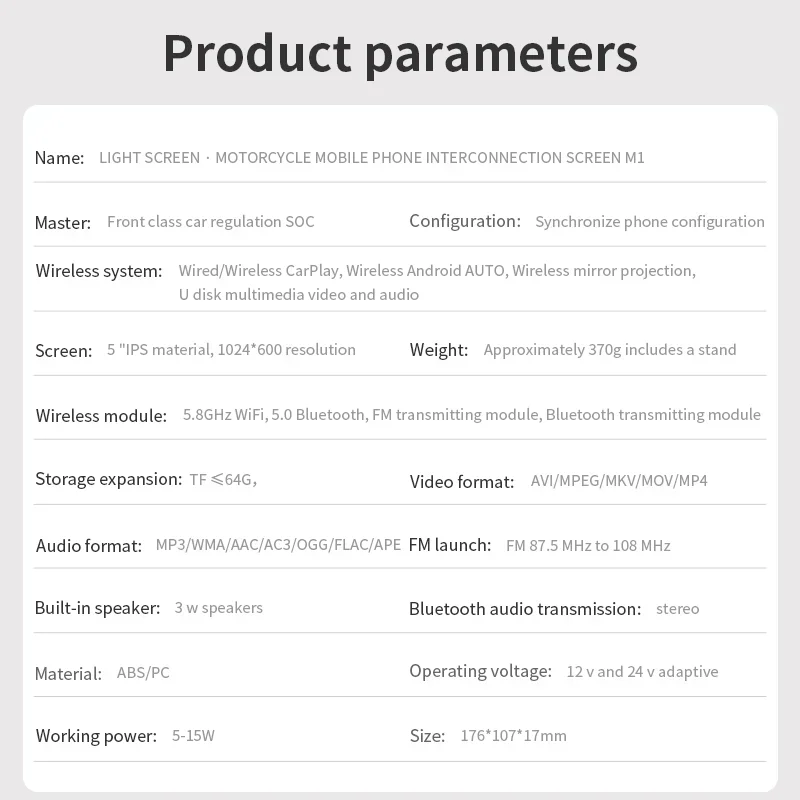This screenshot has width=800, height=800.
Task: Select the Configuration label
Action: click(x=465, y=221)
